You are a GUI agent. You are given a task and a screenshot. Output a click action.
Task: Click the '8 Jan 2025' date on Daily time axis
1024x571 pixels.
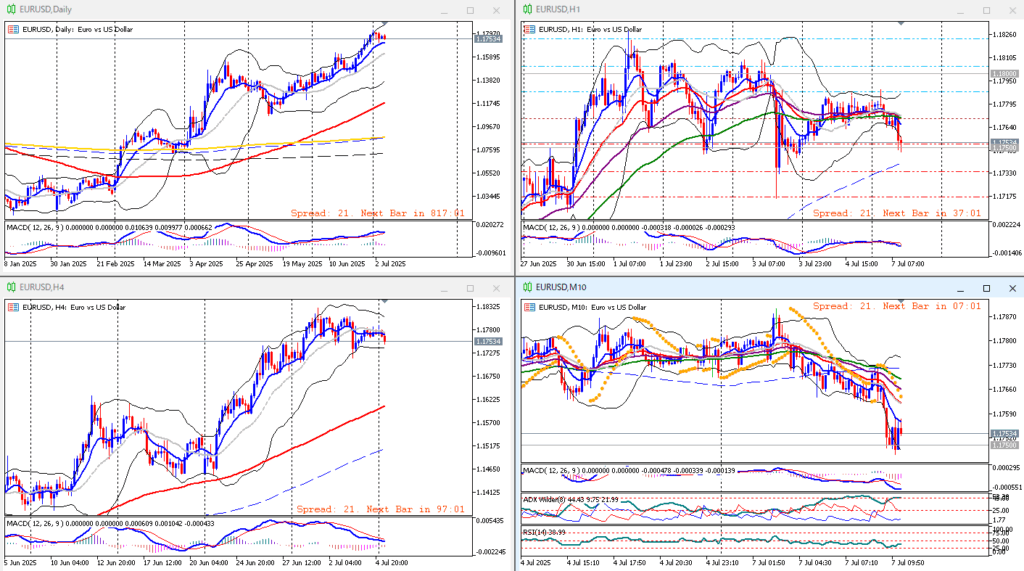point(21,264)
